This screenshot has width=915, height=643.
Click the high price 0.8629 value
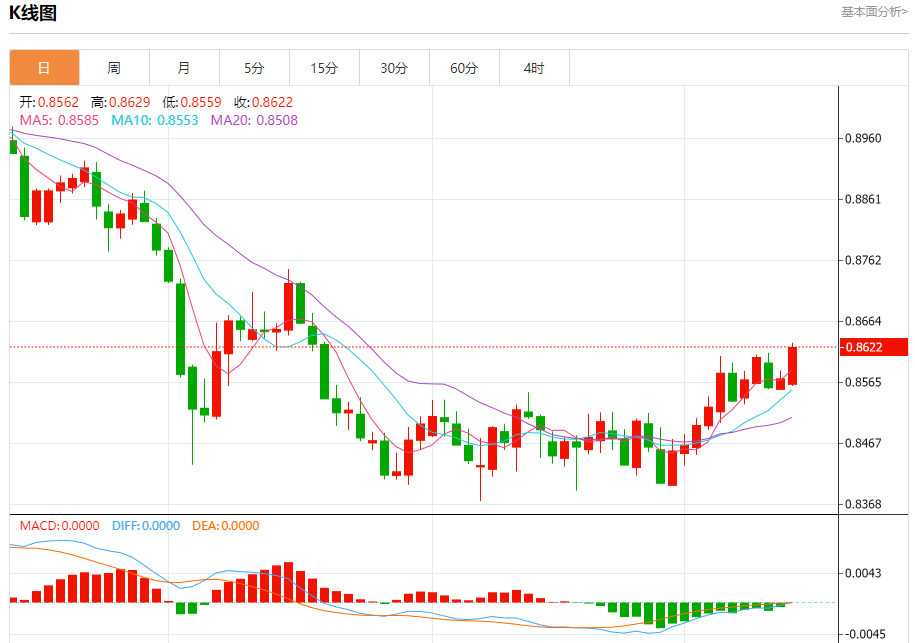coord(130,102)
